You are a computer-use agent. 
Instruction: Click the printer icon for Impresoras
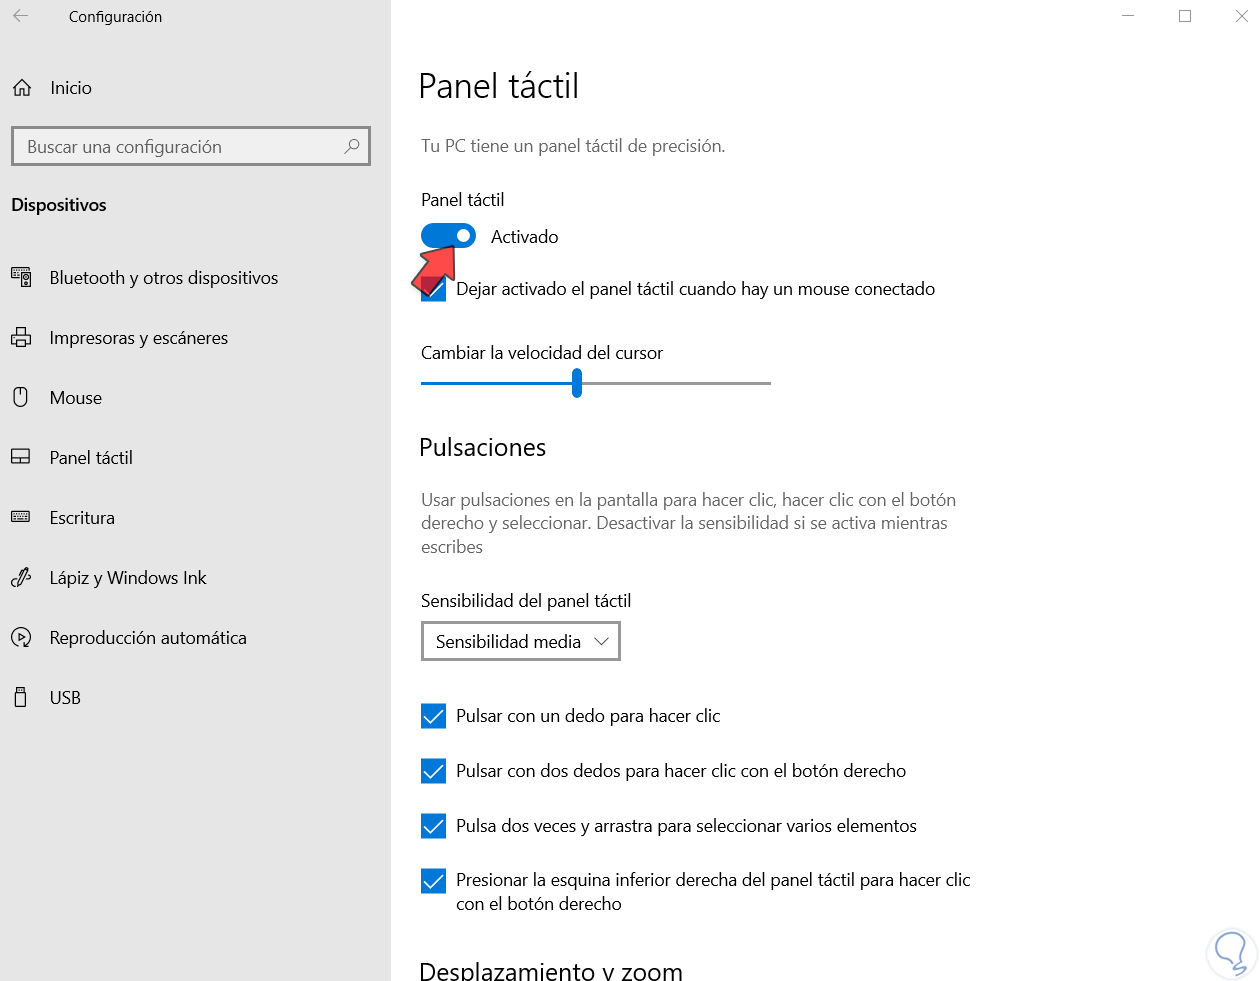point(21,338)
